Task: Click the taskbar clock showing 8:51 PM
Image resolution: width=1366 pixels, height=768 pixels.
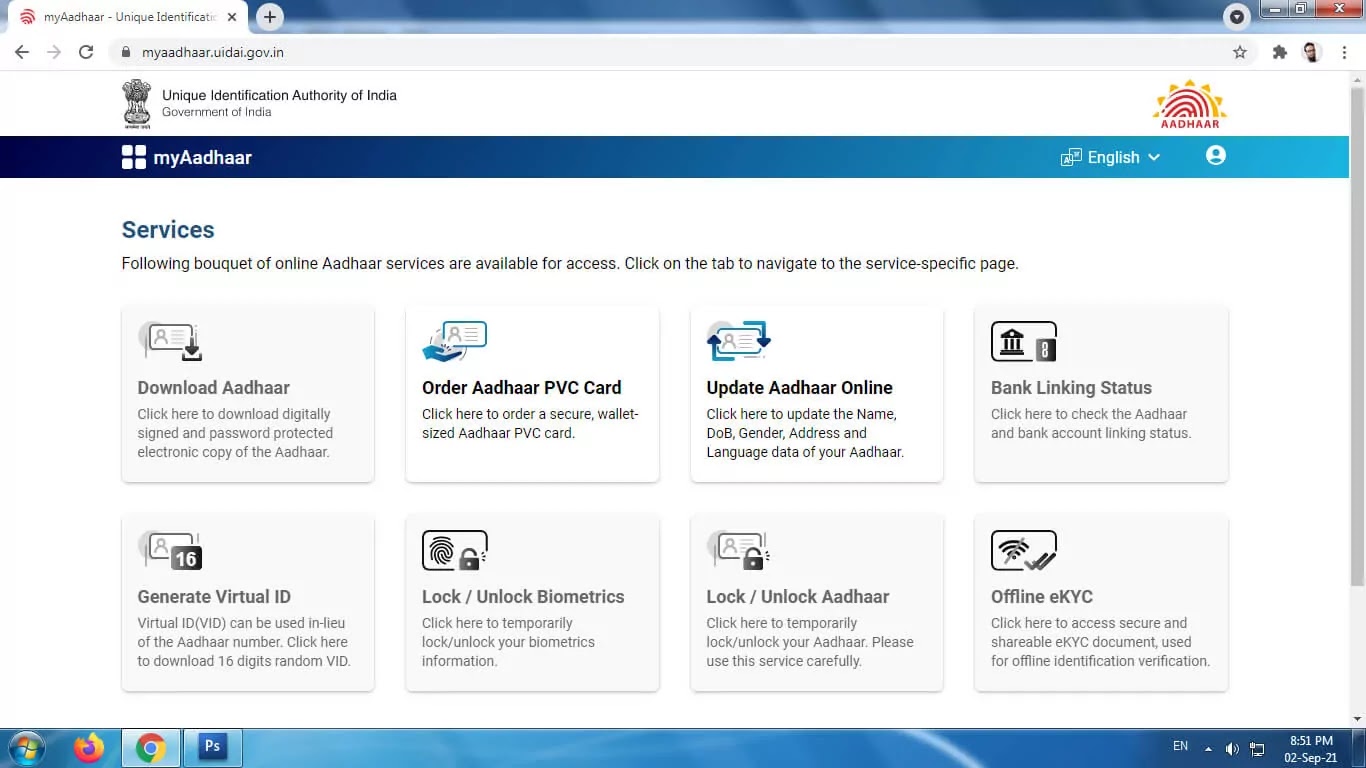Action: 1311,749
